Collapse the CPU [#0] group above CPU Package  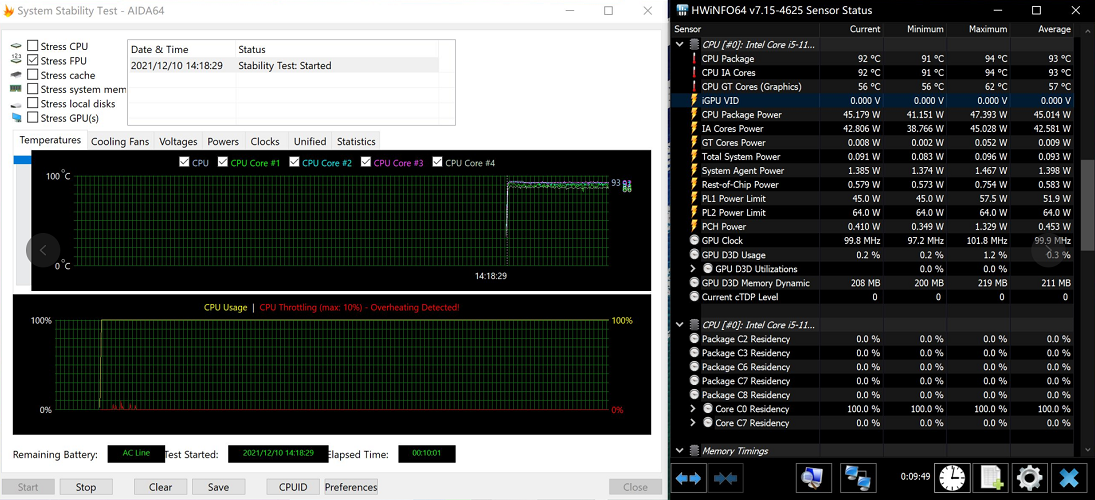click(x=680, y=44)
